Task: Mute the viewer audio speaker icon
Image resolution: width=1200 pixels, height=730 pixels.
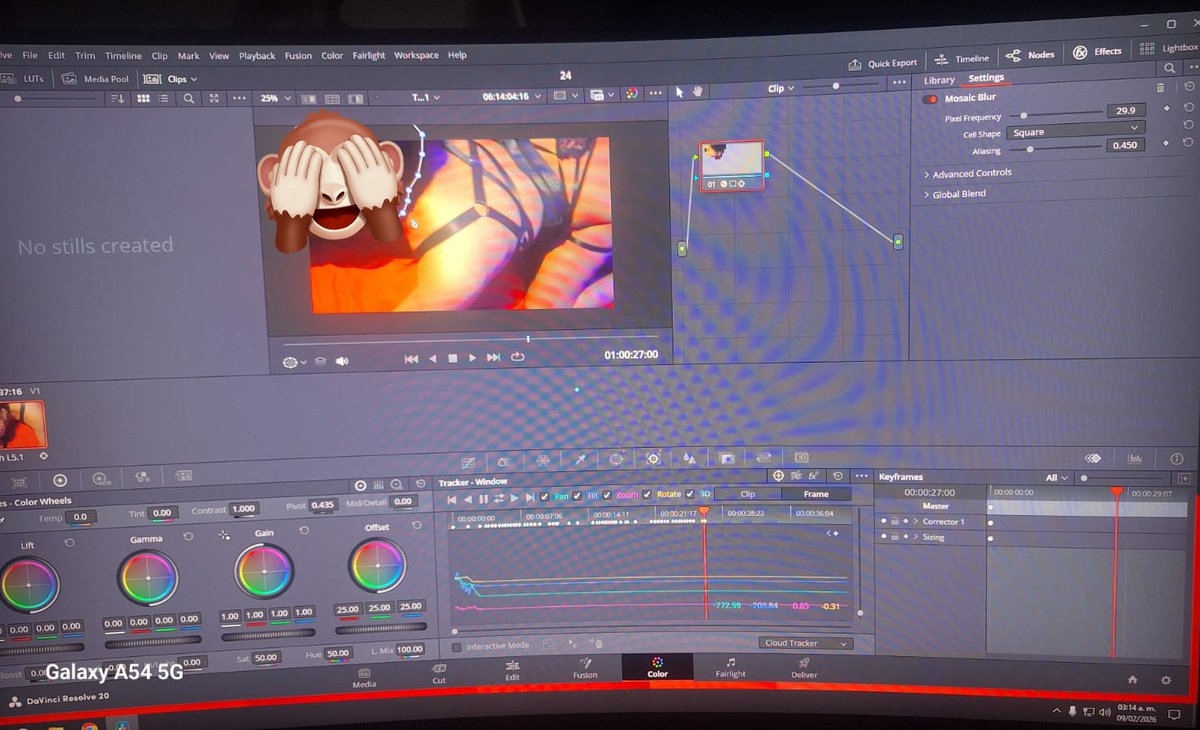Action: tap(342, 361)
